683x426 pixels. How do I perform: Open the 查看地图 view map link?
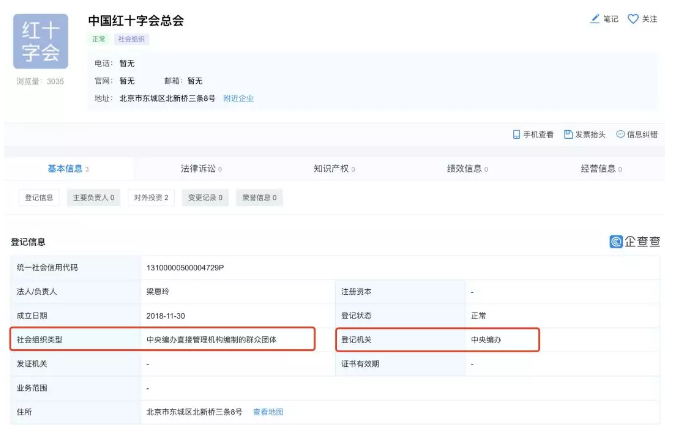tap(268, 412)
